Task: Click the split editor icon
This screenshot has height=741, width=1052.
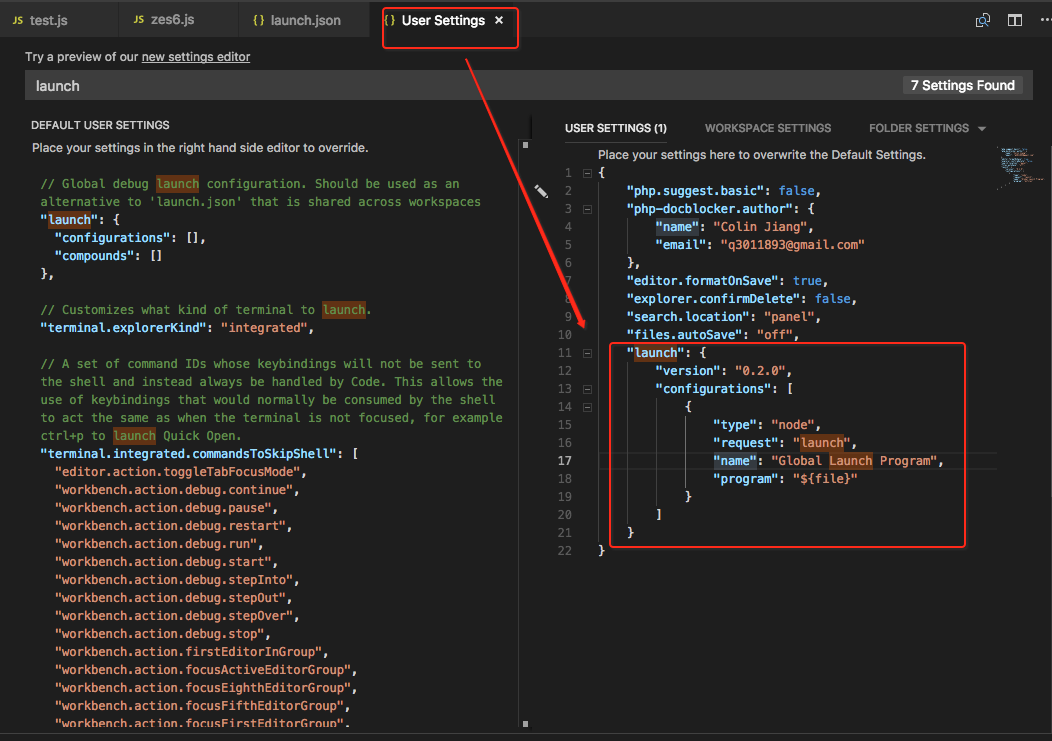Action: (x=1015, y=20)
